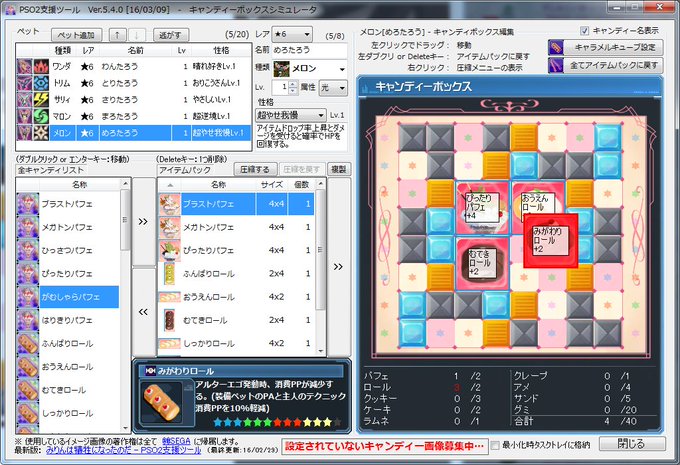
Task: Click >> to place item into candy box
Action: [339, 266]
